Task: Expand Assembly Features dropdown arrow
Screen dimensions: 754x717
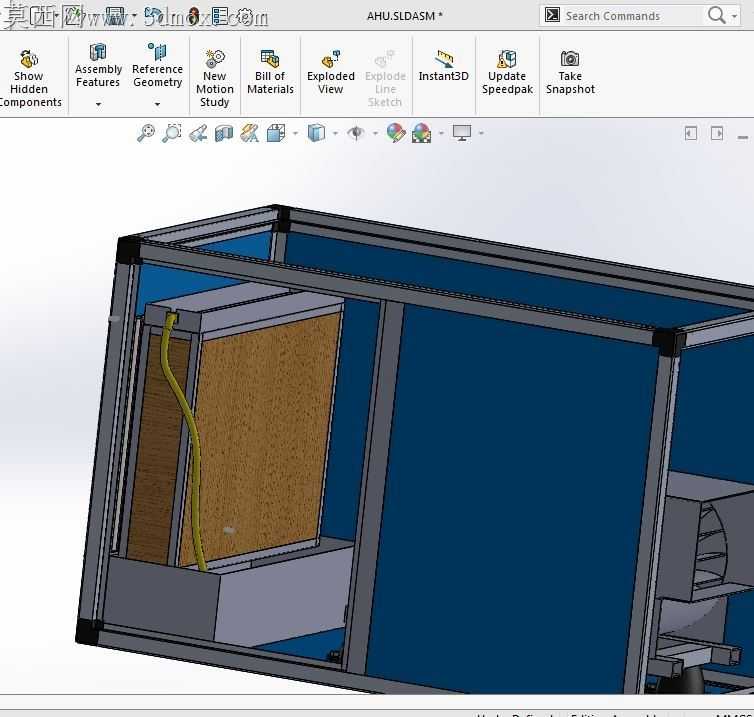Action: tap(98, 104)
